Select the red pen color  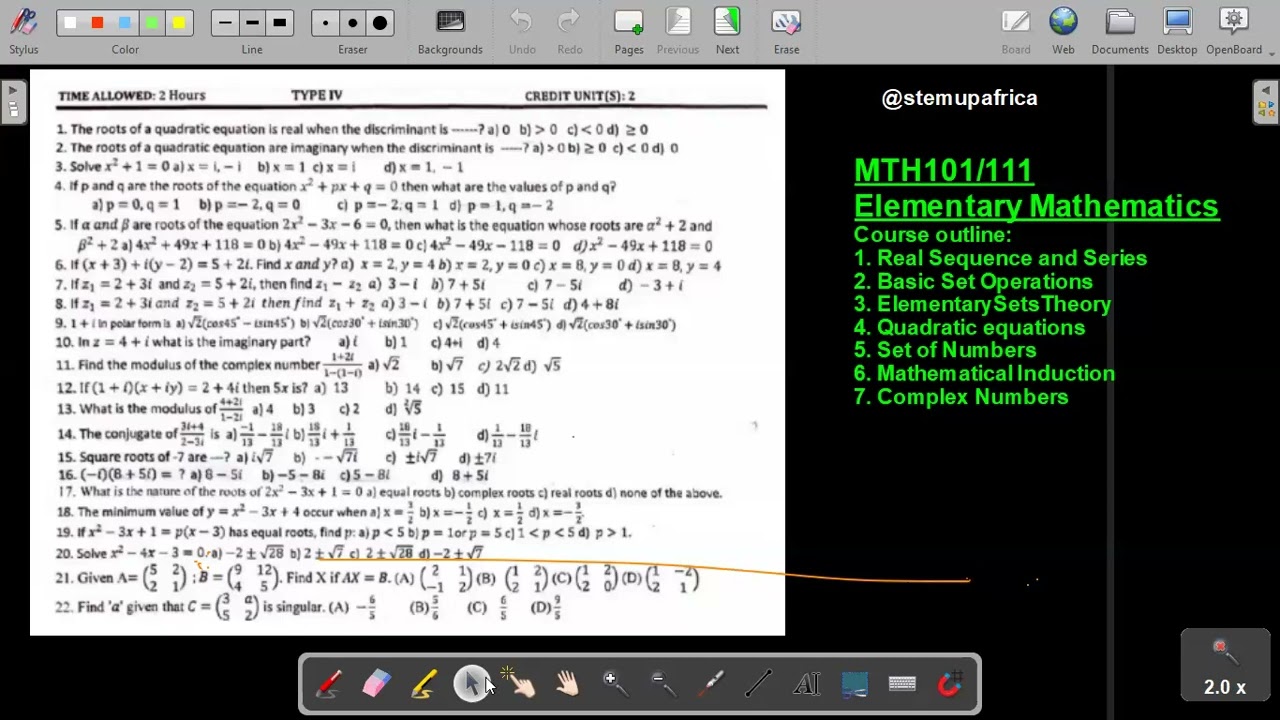(x=97, y=23)
